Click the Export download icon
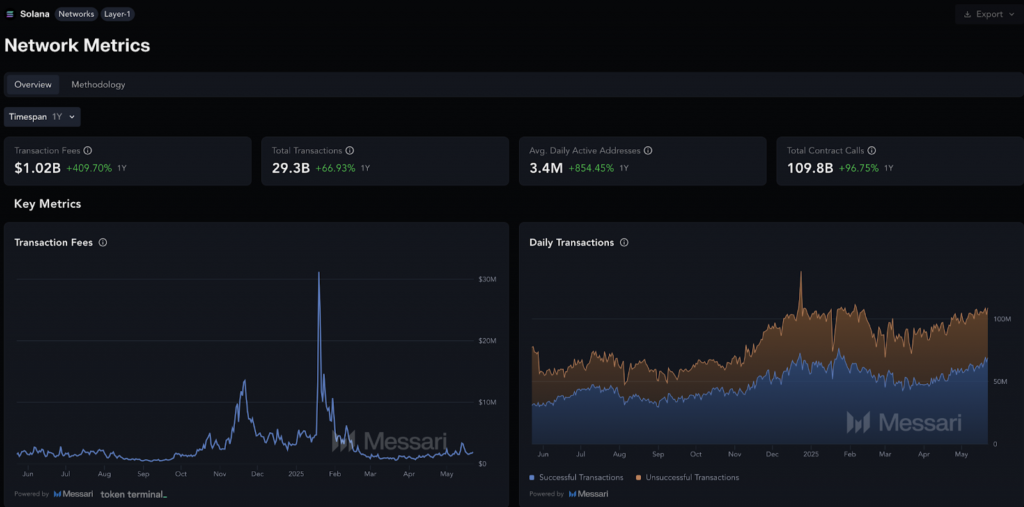This screenshot has width=1024, height=507. (967, 15)
